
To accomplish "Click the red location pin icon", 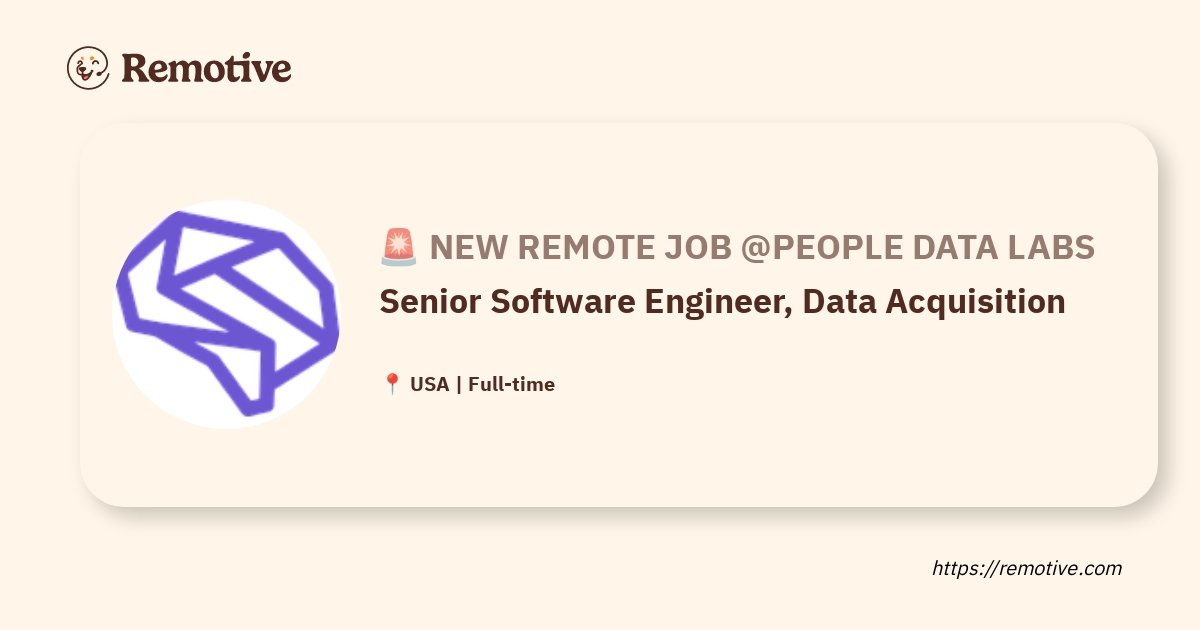I will [392, 384].
